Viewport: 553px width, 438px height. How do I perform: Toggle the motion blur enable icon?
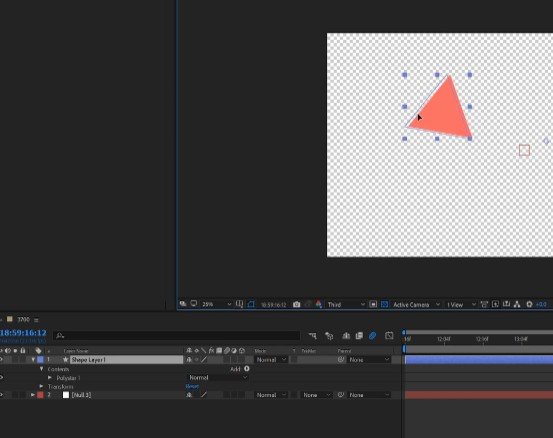[x=372, y=336]
